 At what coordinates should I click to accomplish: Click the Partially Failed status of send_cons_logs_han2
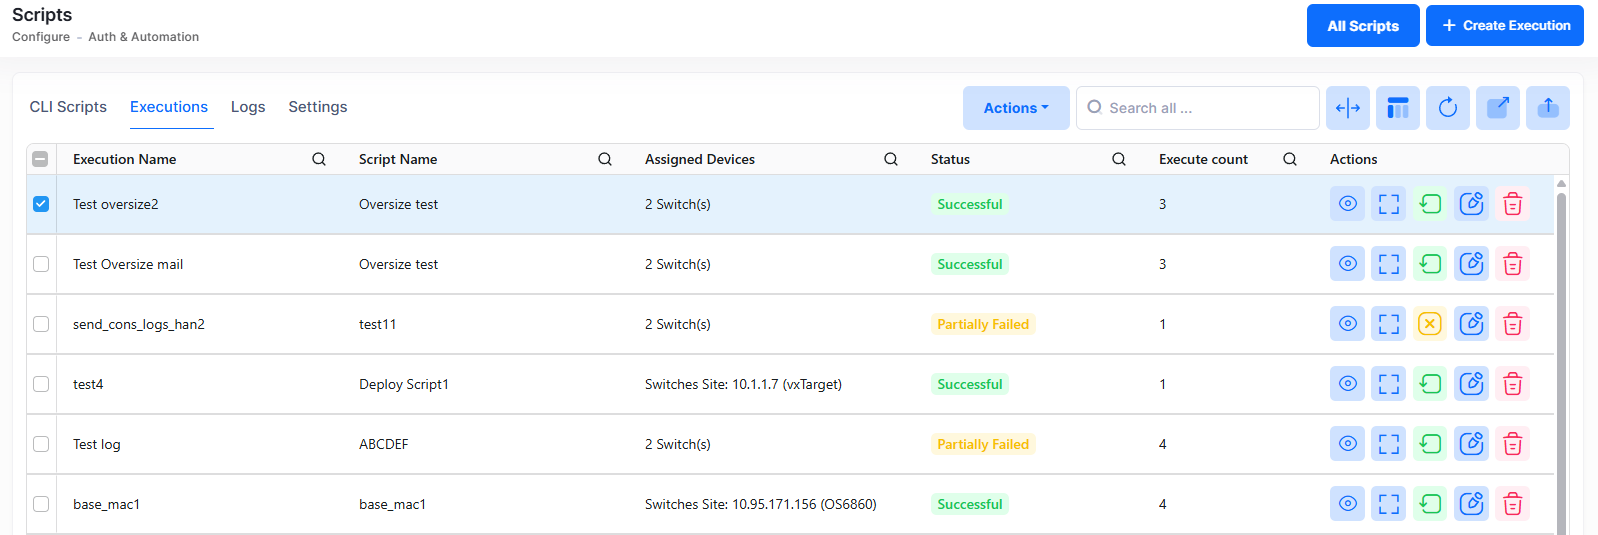tap(983, 324)
